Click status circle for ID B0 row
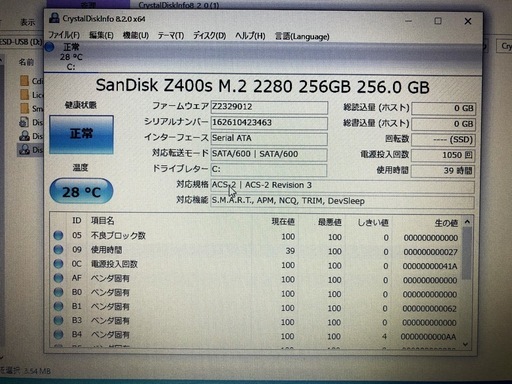The image size is (512, 384). pyautogui.click(x=58, y=292)
